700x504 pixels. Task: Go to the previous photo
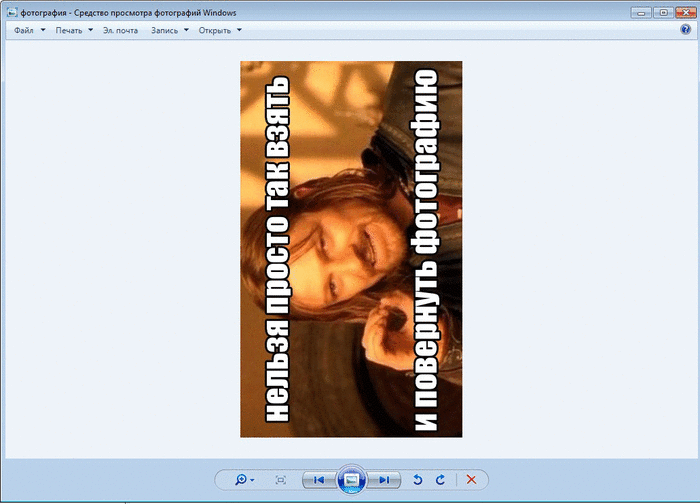[318, 481]
